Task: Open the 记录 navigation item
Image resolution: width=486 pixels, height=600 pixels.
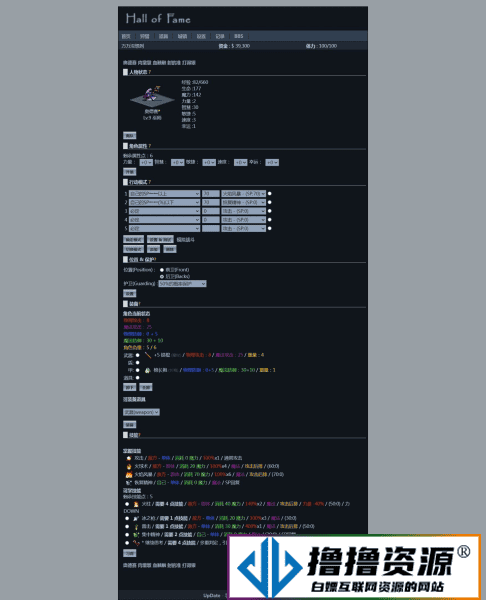Action: click(220, 36)
